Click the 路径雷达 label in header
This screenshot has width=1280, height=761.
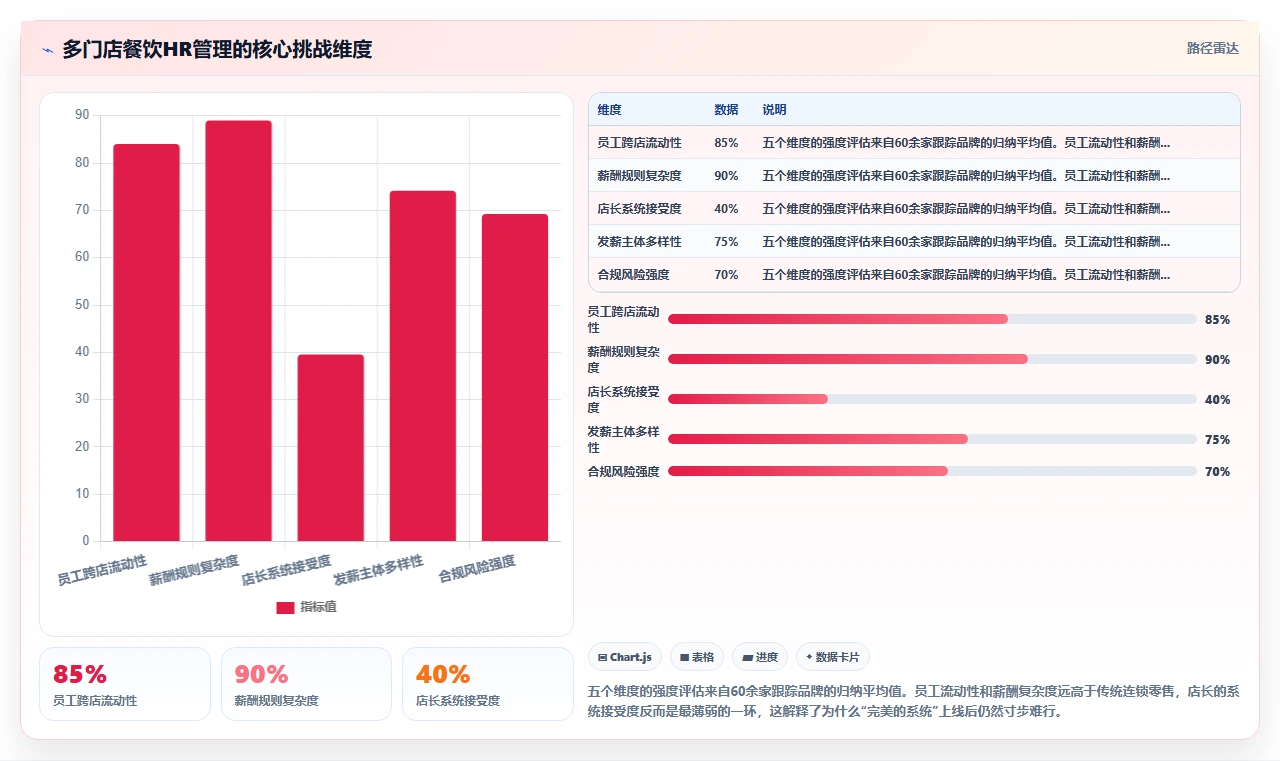pyautogui.click(x=1212, y=48)
